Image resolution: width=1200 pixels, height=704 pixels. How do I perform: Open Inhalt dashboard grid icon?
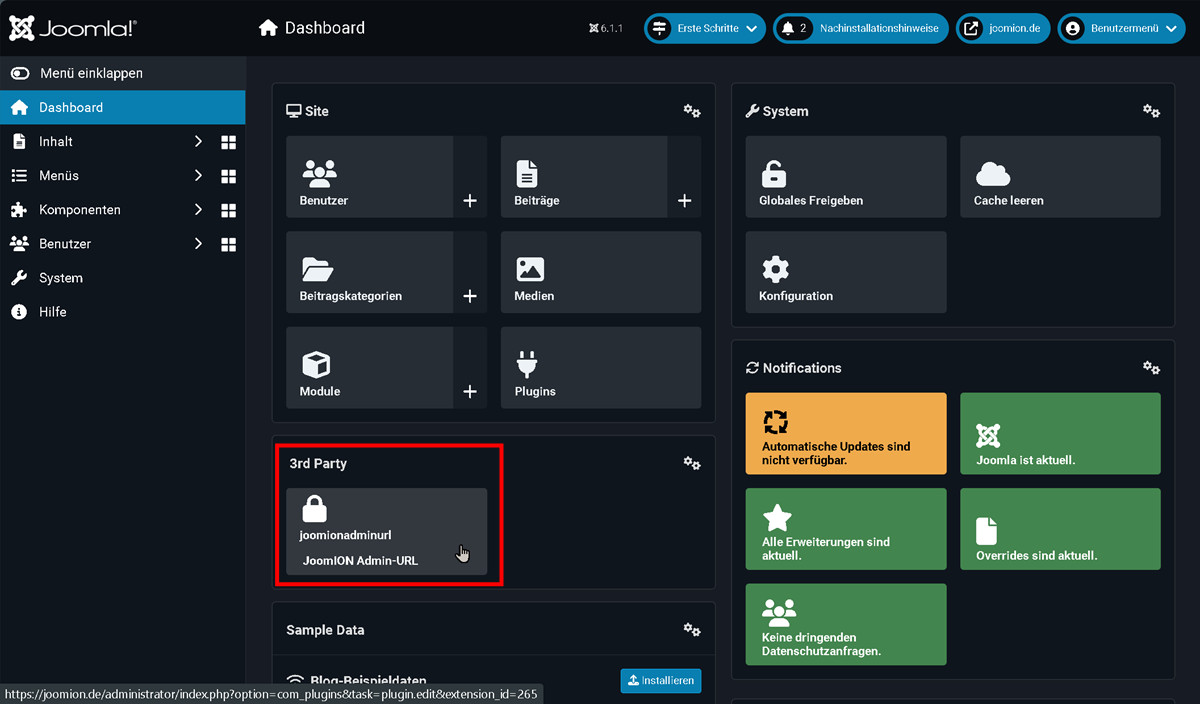228,142
